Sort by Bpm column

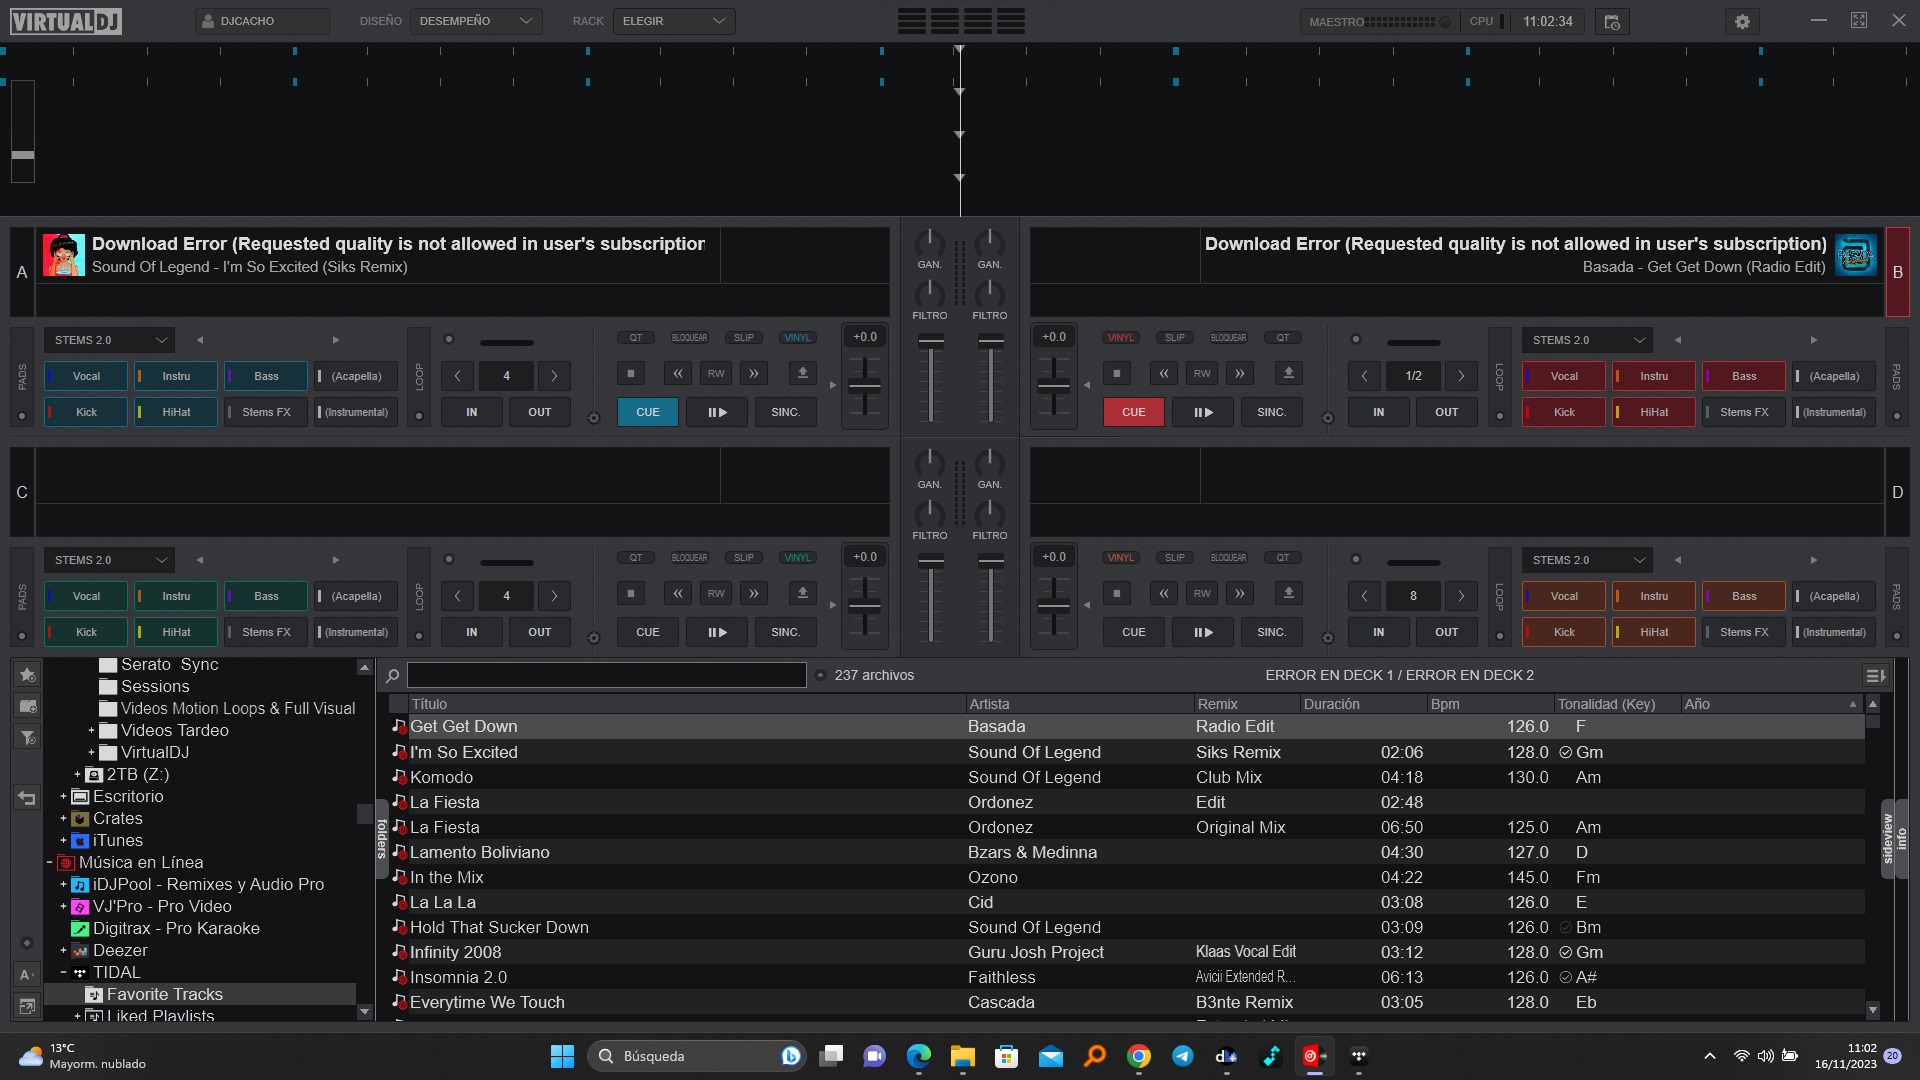pyautogui.click(x=1491, y=704)
